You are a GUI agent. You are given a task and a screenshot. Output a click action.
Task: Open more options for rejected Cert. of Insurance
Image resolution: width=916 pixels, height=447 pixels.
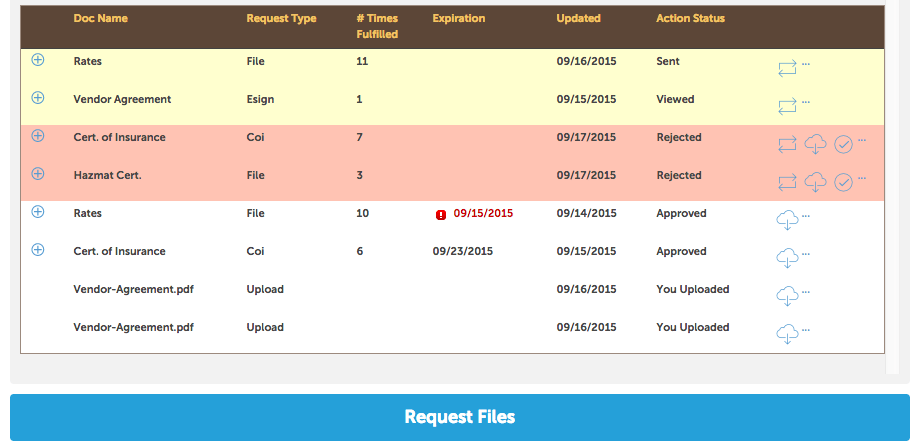click(862, 140)
